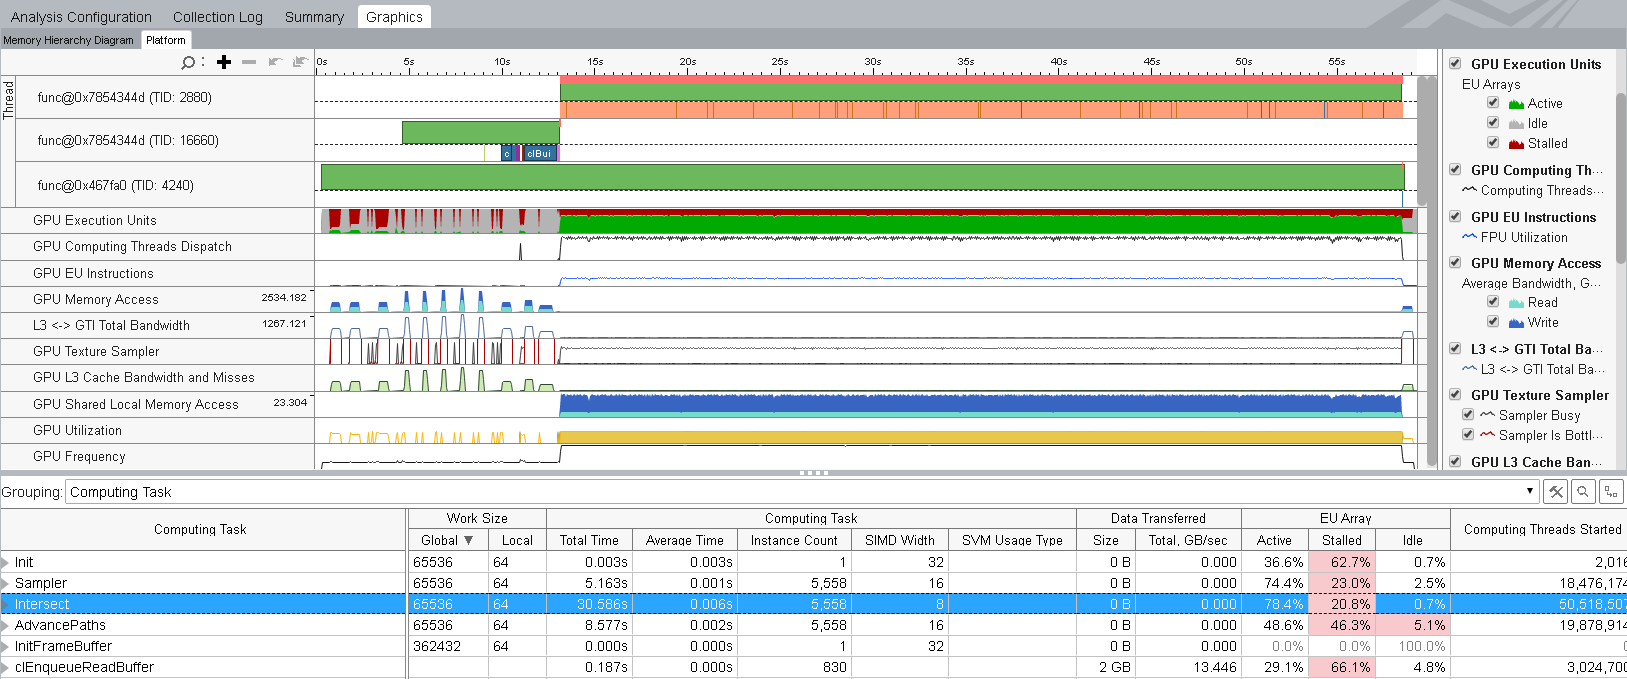Click the reset zoom double-arrow icon
Image resolution: width=1627 pixels, height=679 pixels.
click(299, 62)
